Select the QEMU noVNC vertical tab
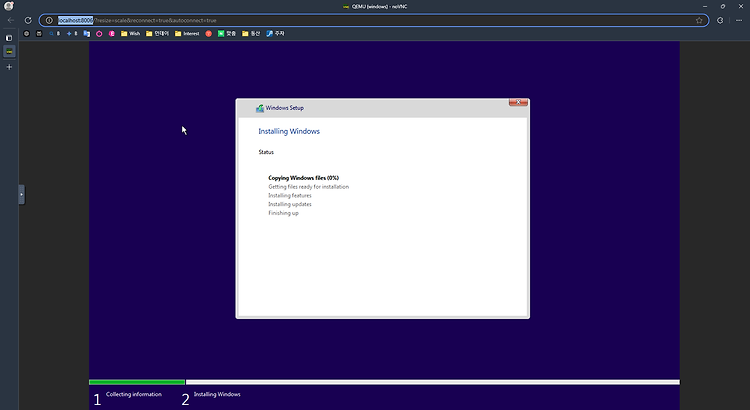Image resolution: width=750 pixels, height=410 pixels. [x=9, y=51]
